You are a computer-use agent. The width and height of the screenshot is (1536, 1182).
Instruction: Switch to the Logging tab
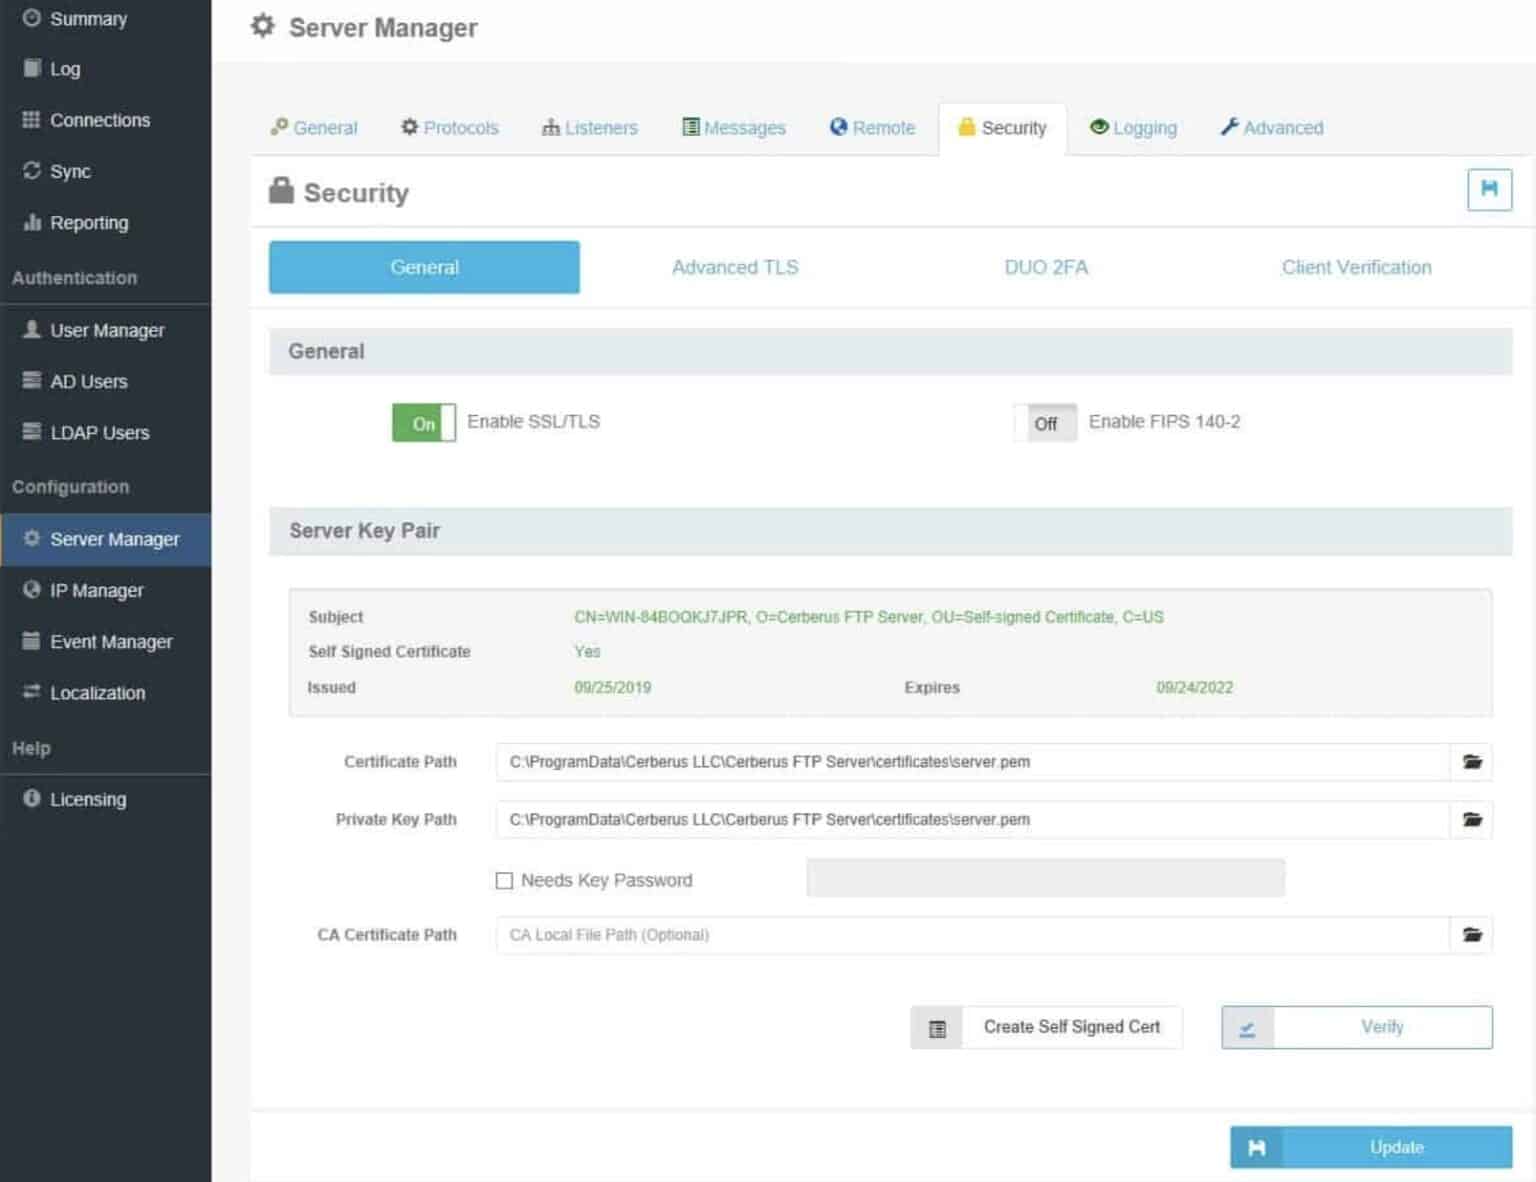point(1133,128)
